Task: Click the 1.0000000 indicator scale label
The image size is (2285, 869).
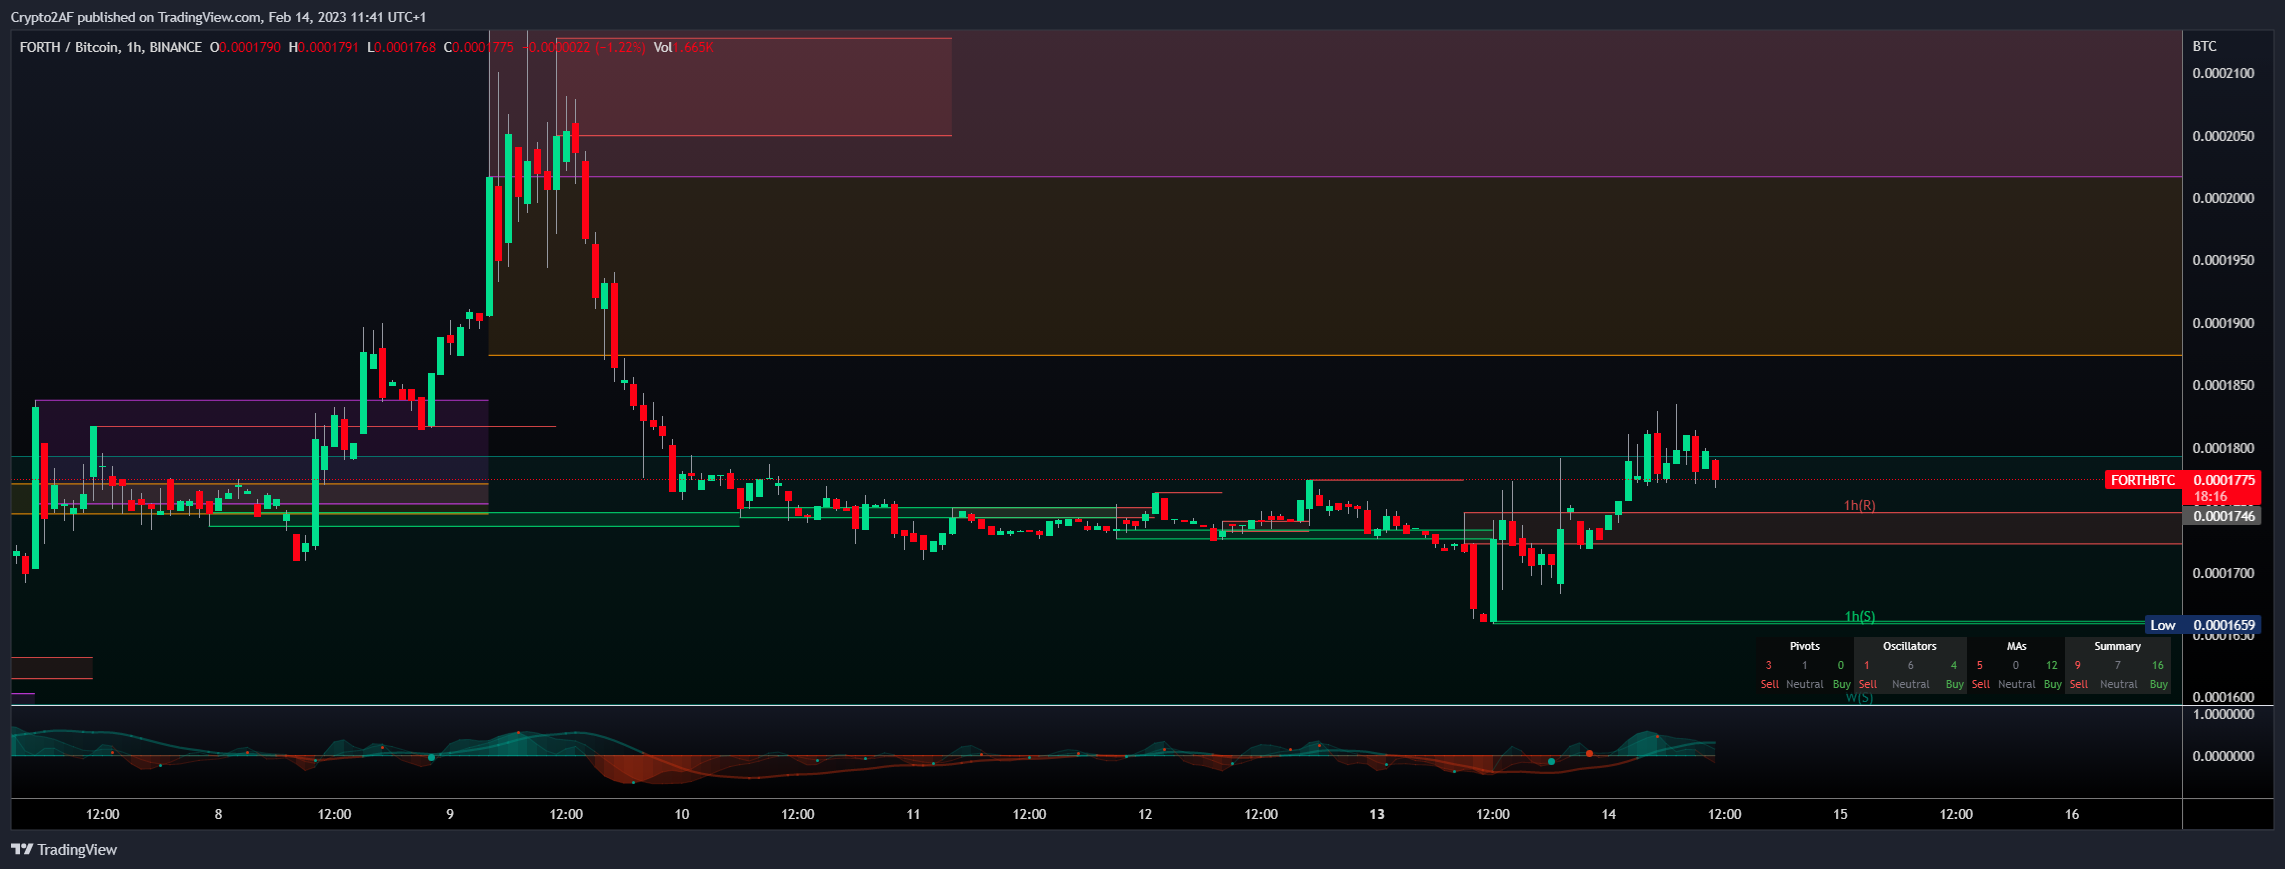Action: click(x=2223, y=714)
